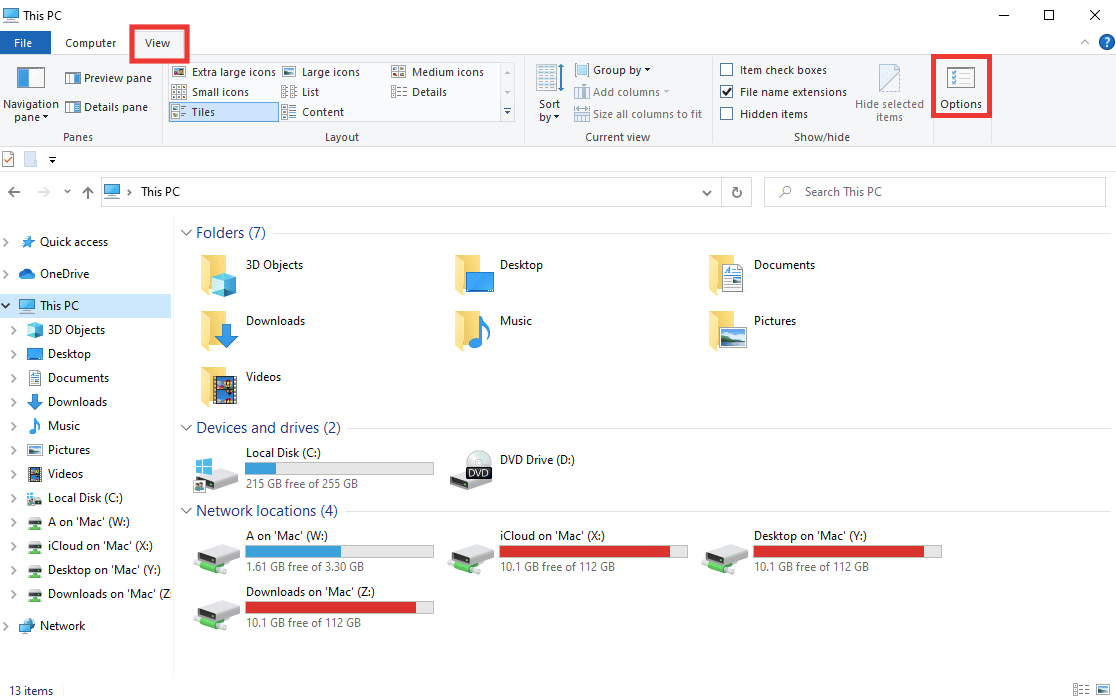Screen dimensions: 1116x697
Task: Switch to the Computer tab
Action: pos(90,43)
